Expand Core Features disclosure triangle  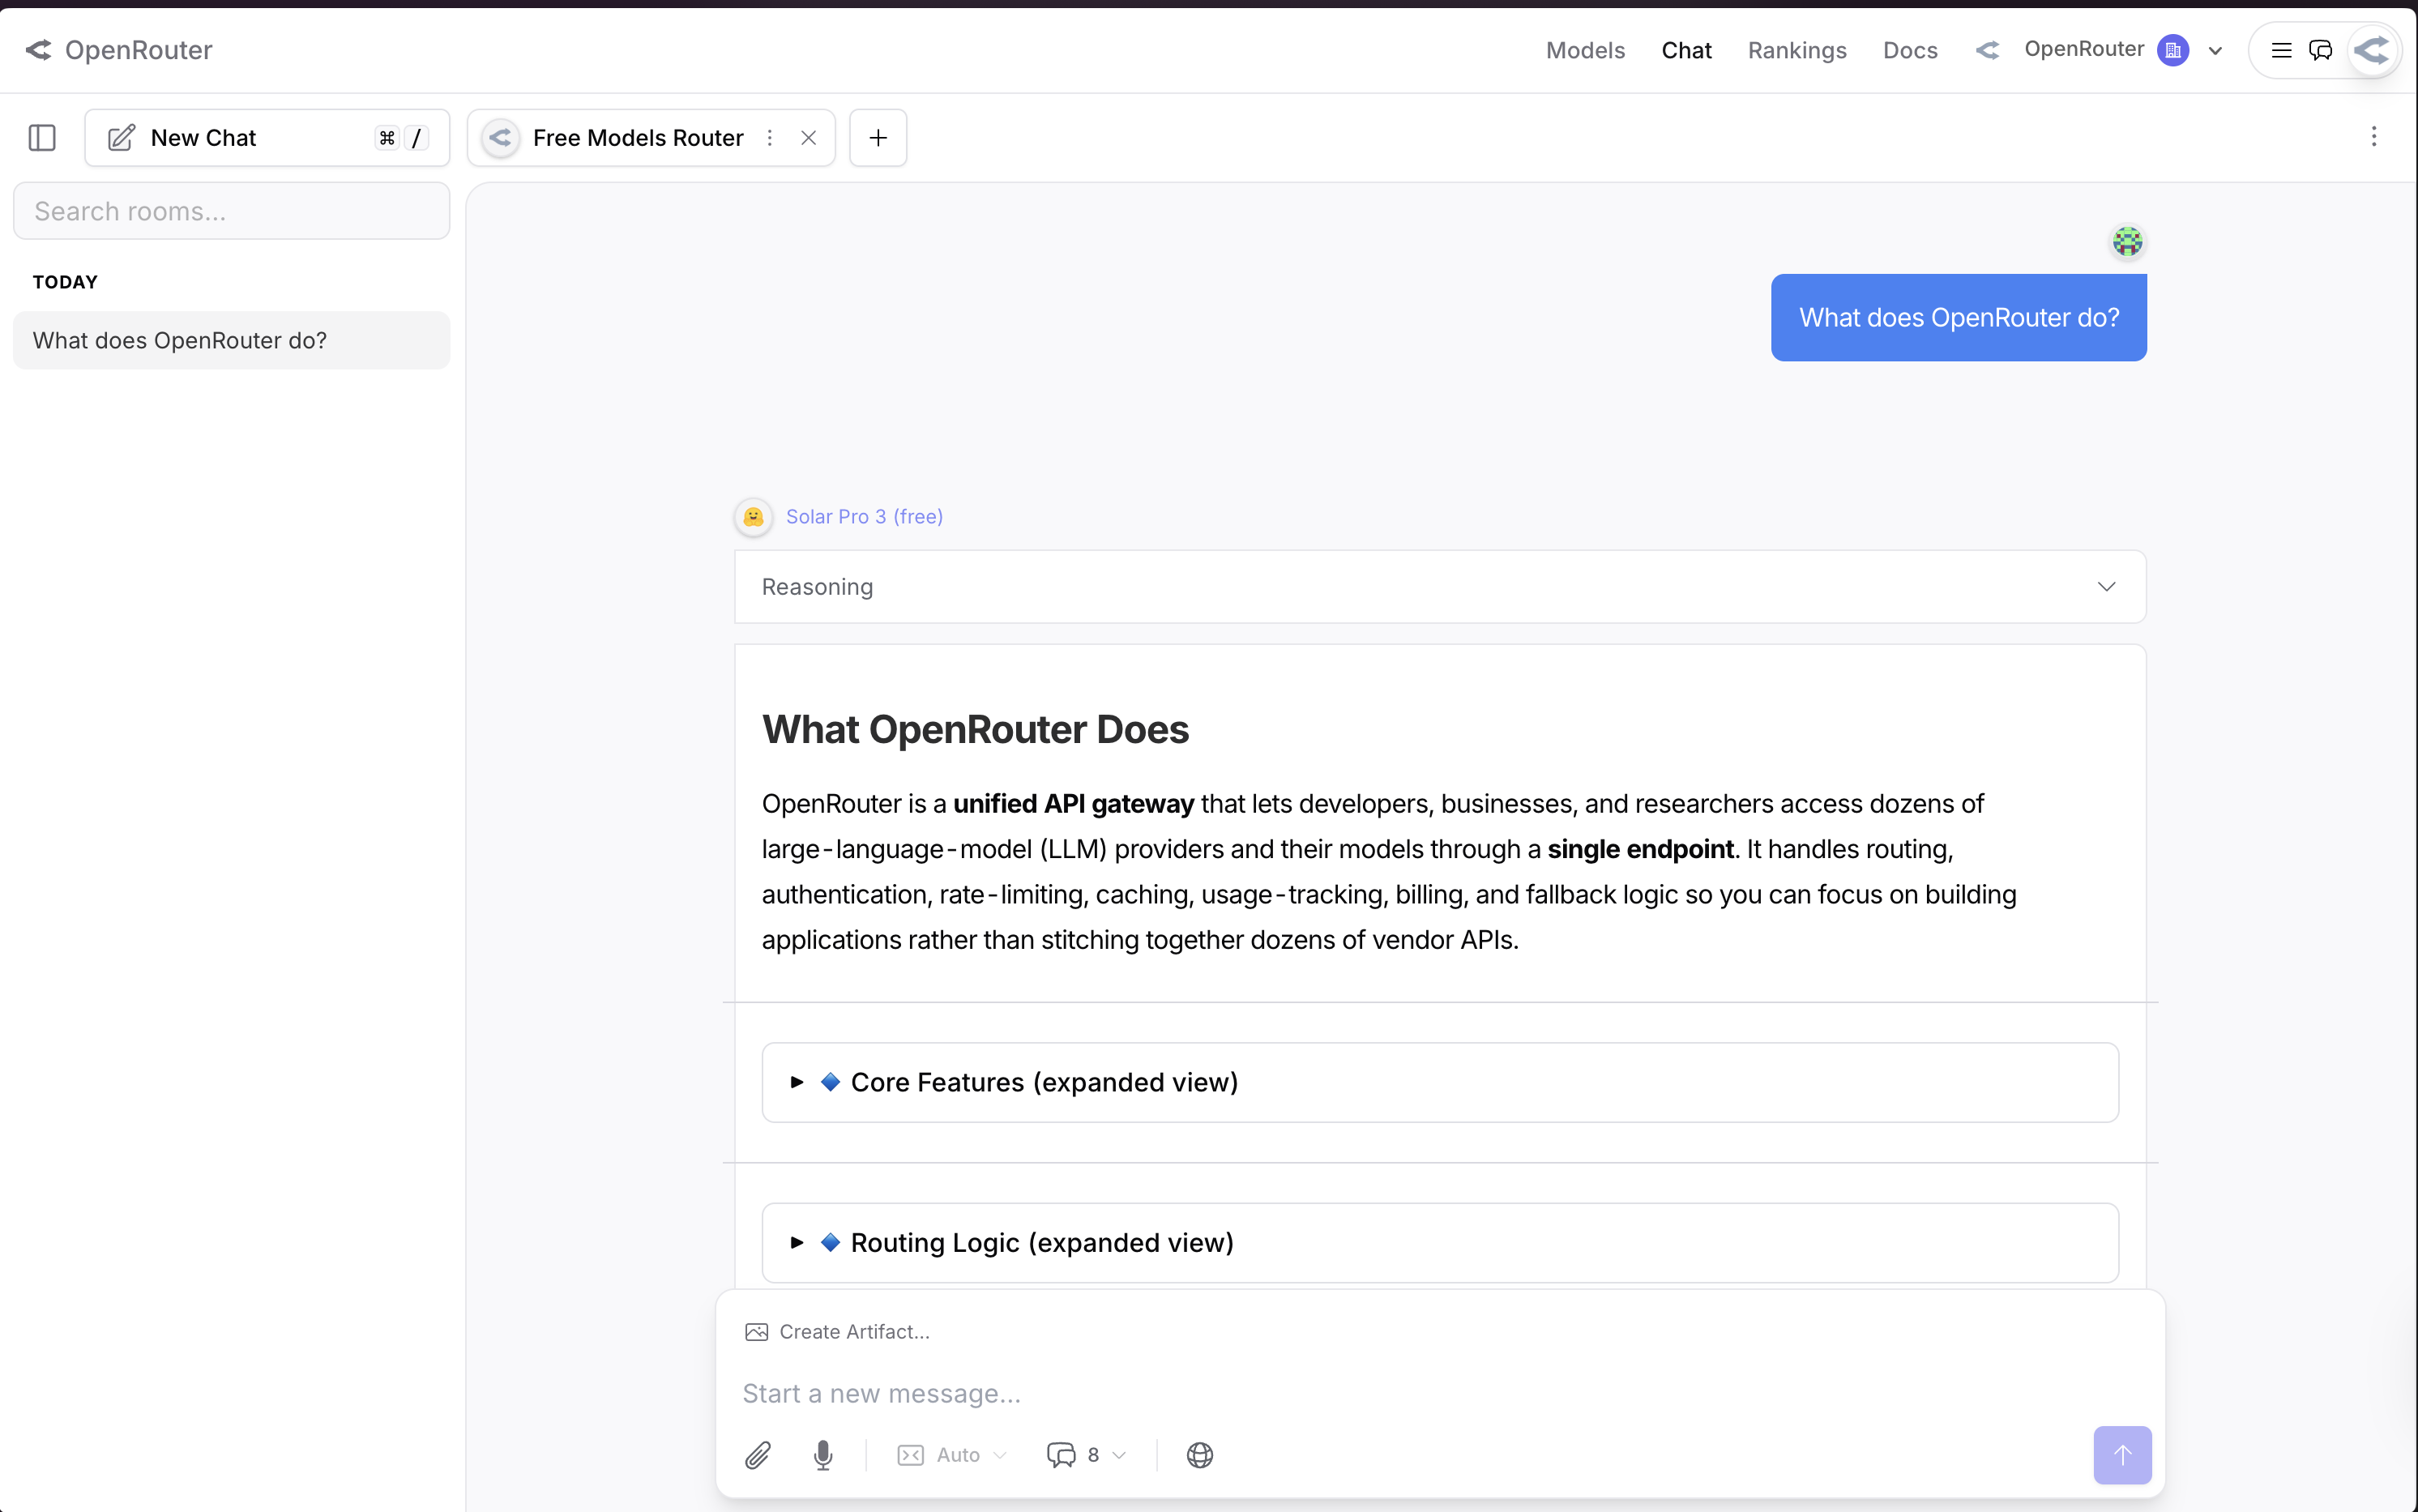(797, 1082)
